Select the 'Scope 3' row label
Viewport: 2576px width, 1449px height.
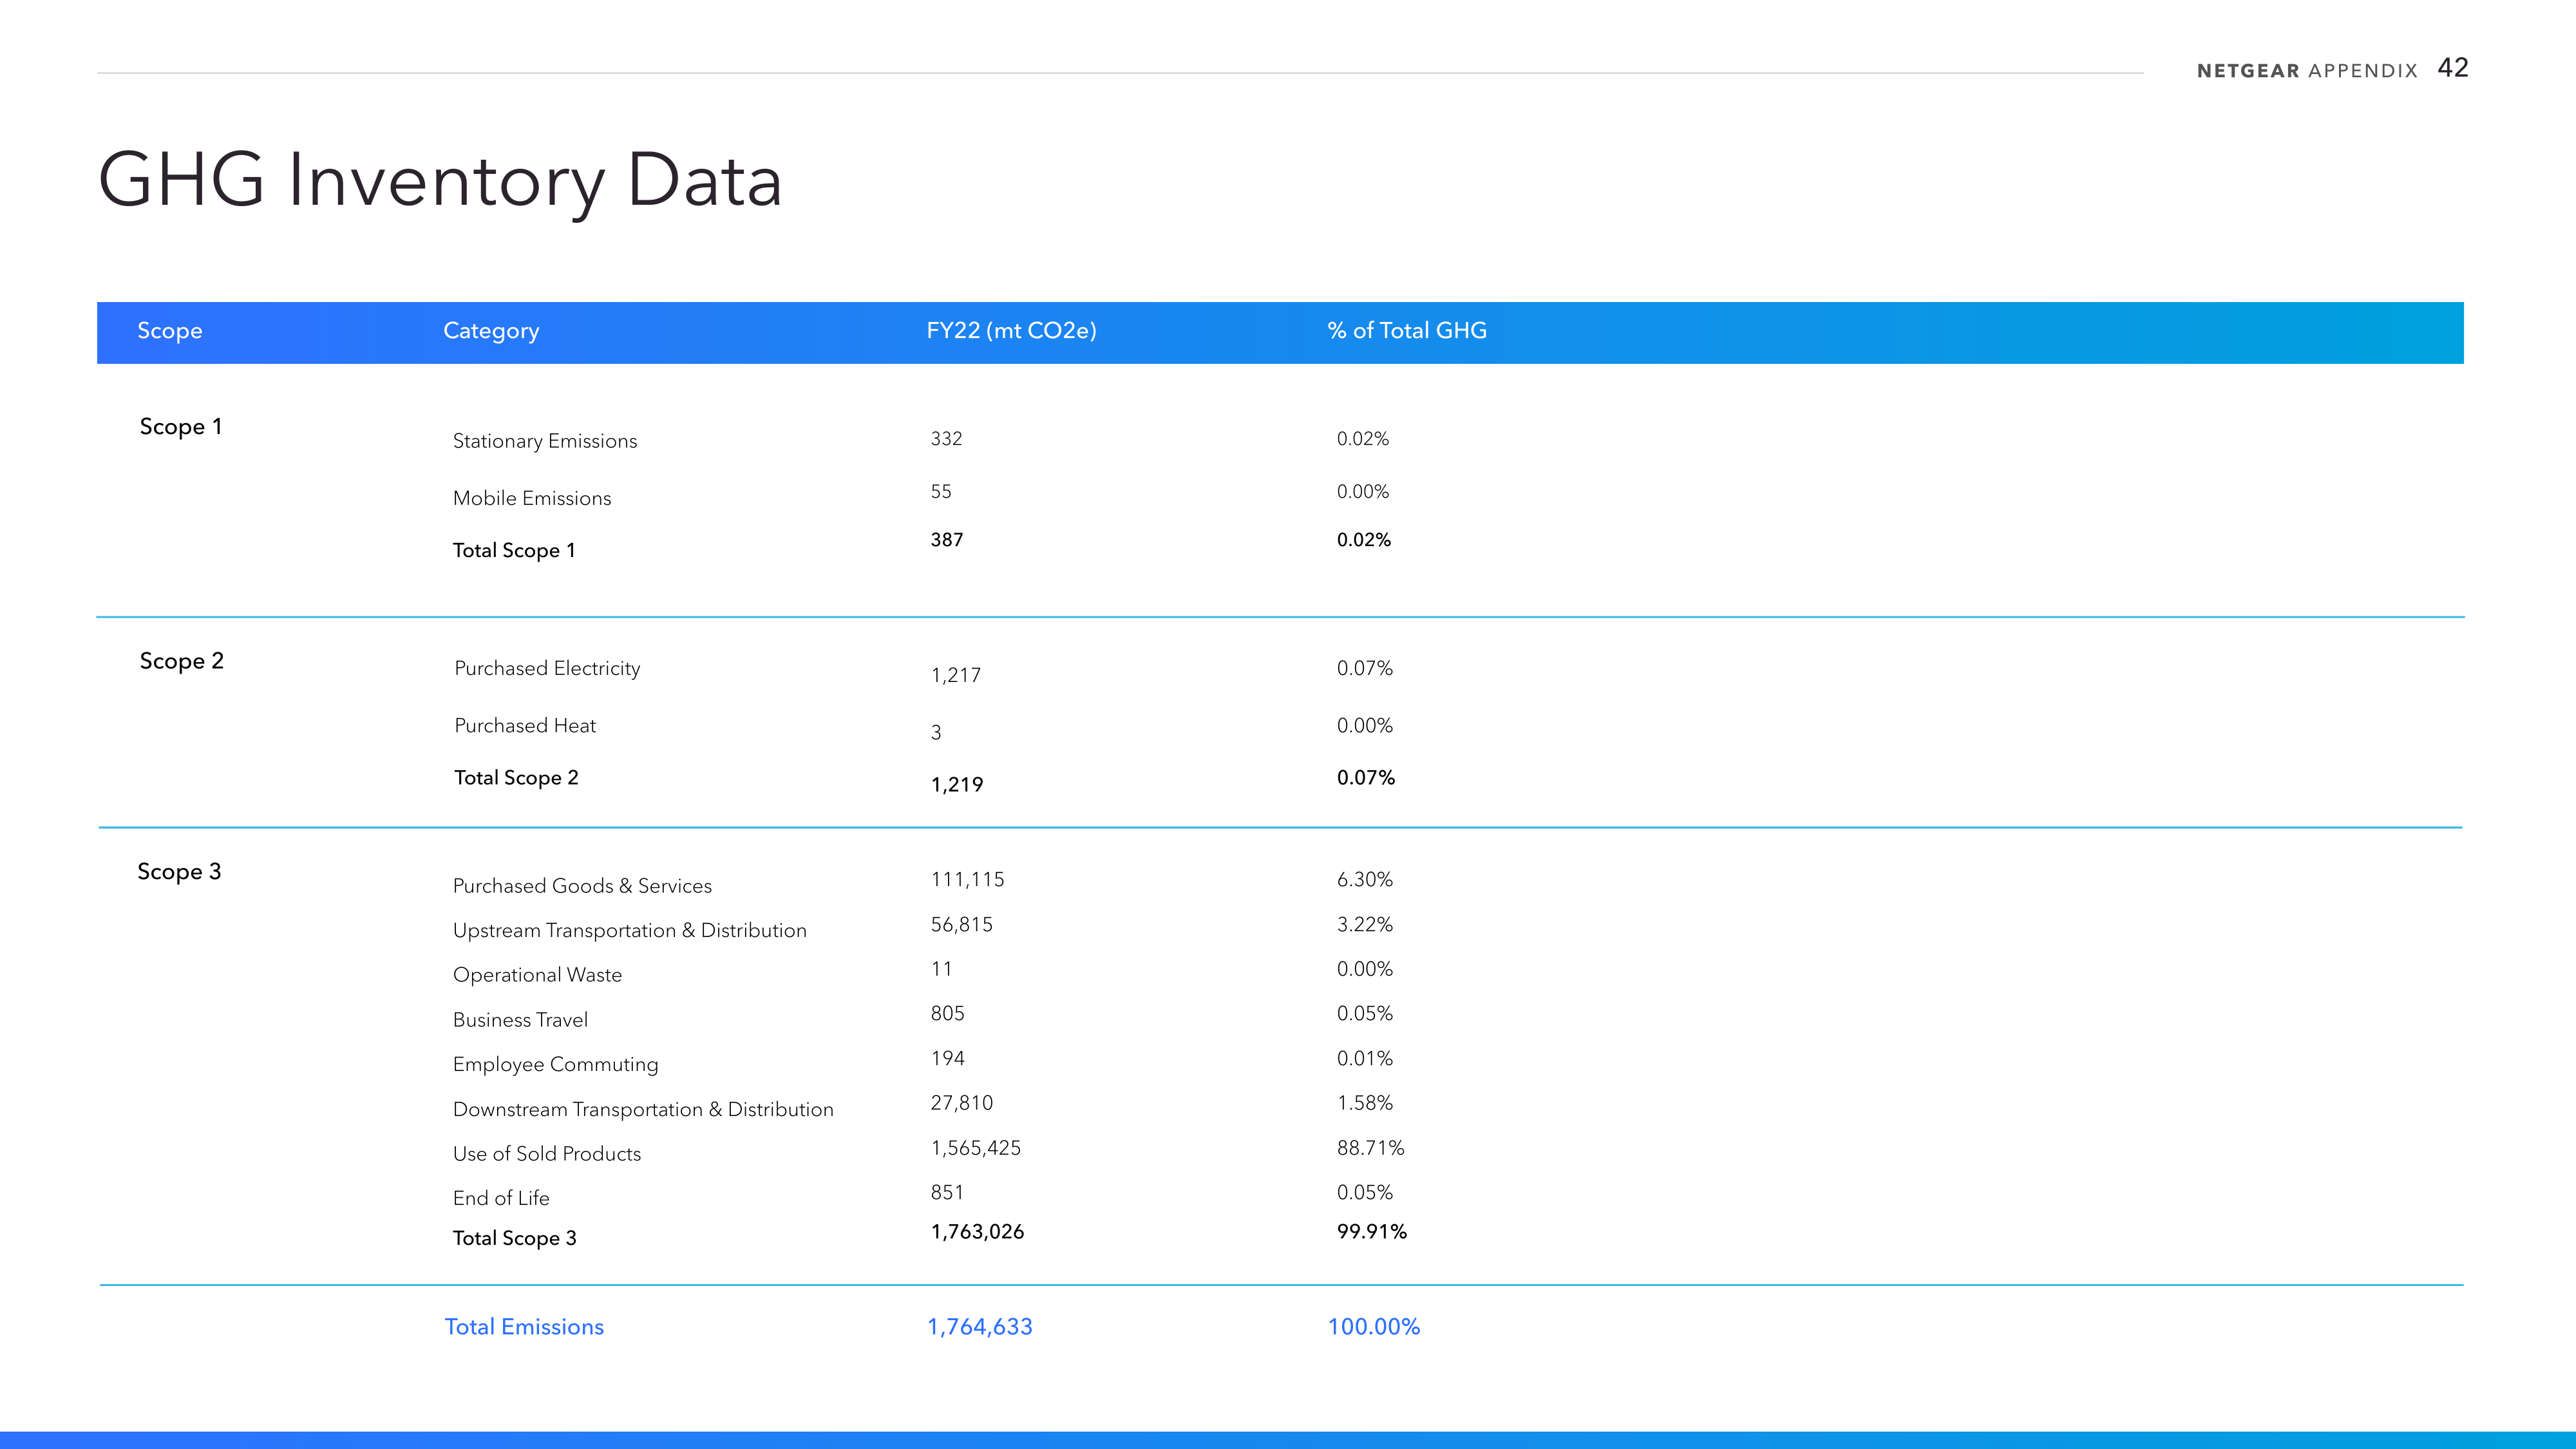coord(179,872)
